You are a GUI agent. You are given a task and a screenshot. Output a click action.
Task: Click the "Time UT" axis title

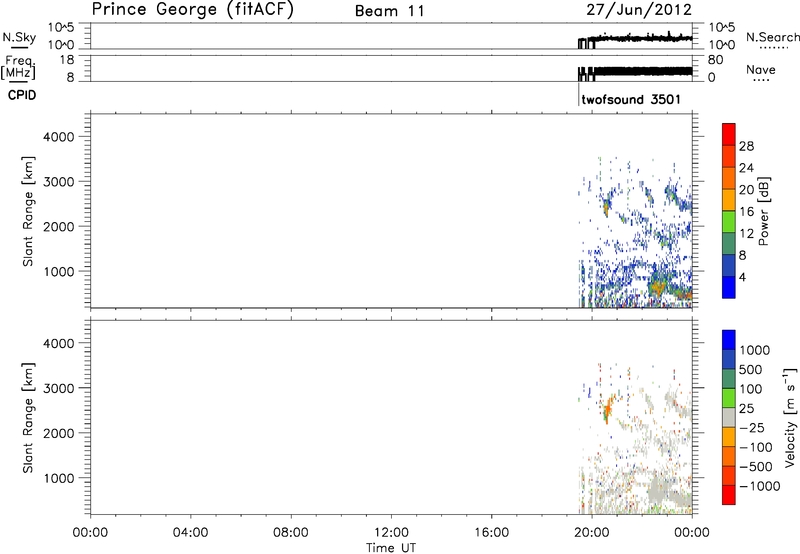391,548
